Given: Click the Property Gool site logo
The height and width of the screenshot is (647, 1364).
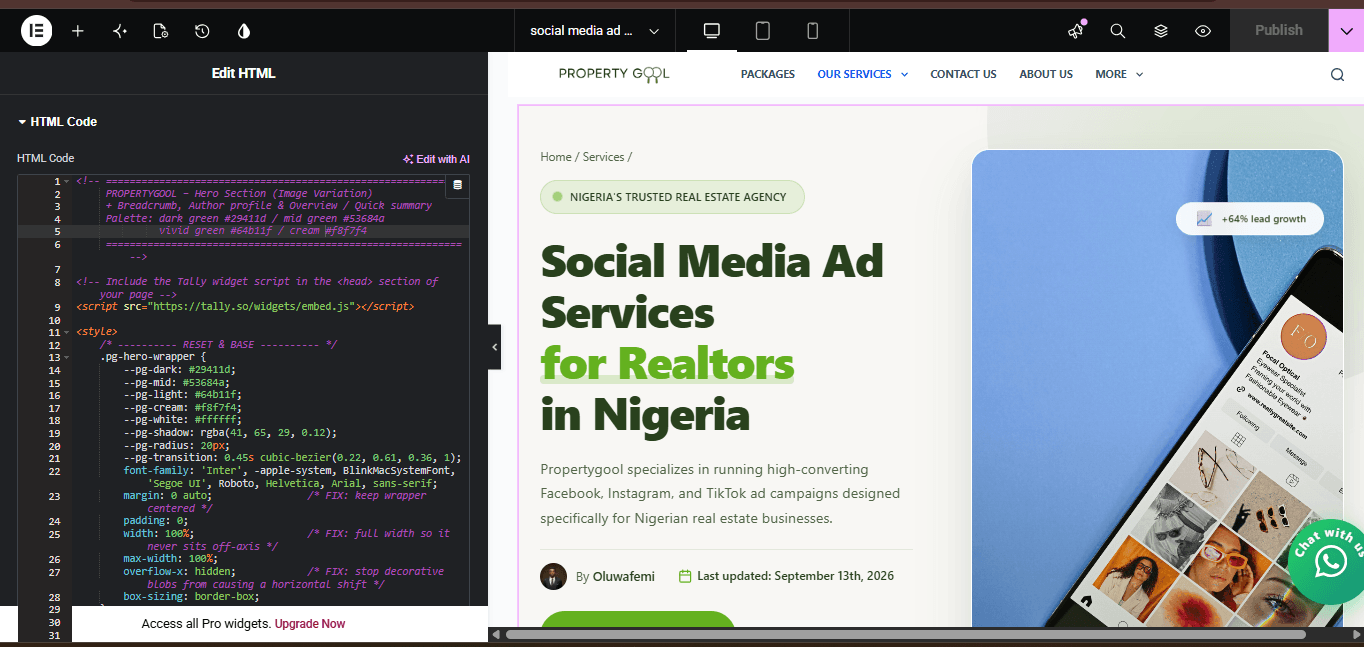Looking at the screenshot, I should 614,74.
